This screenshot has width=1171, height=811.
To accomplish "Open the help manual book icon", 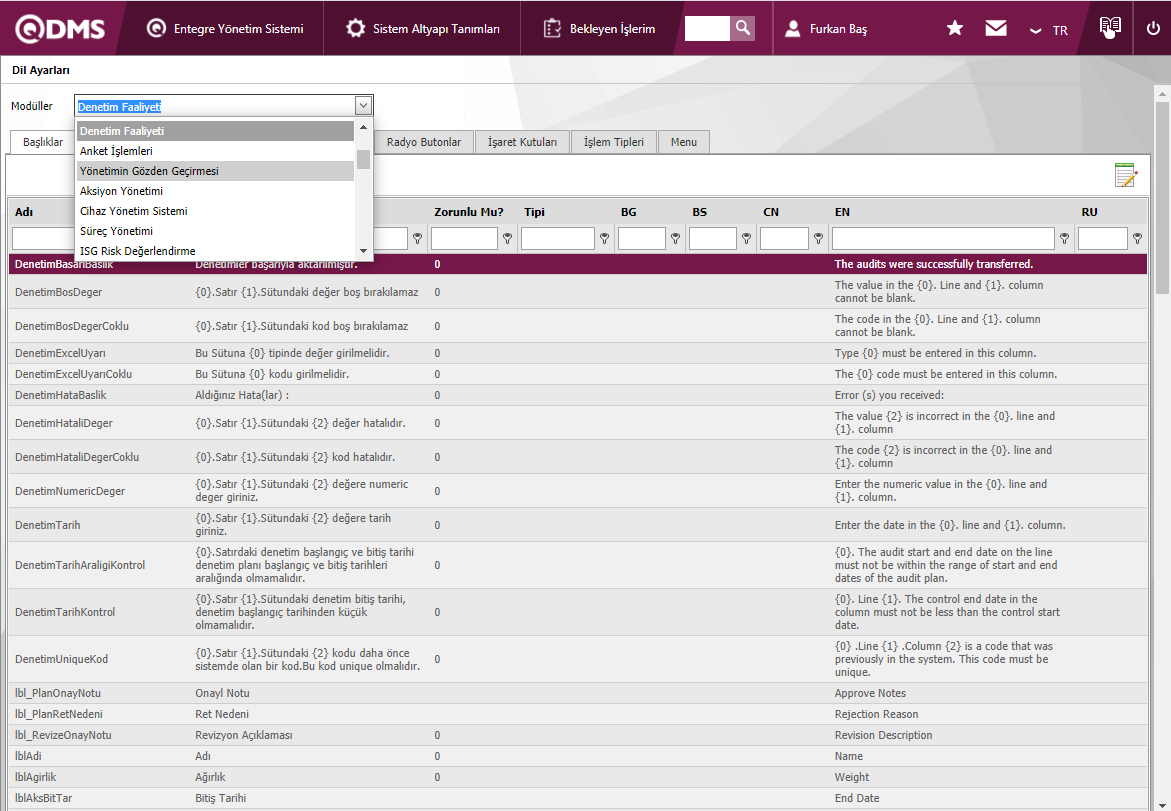I will 1110,28.
